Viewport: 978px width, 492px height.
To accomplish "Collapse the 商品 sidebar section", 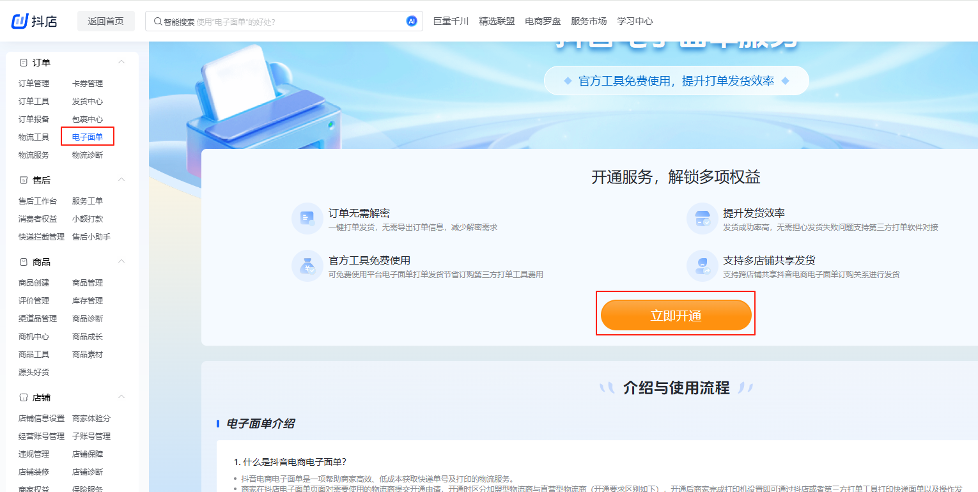I will click(x=122, y=262).
